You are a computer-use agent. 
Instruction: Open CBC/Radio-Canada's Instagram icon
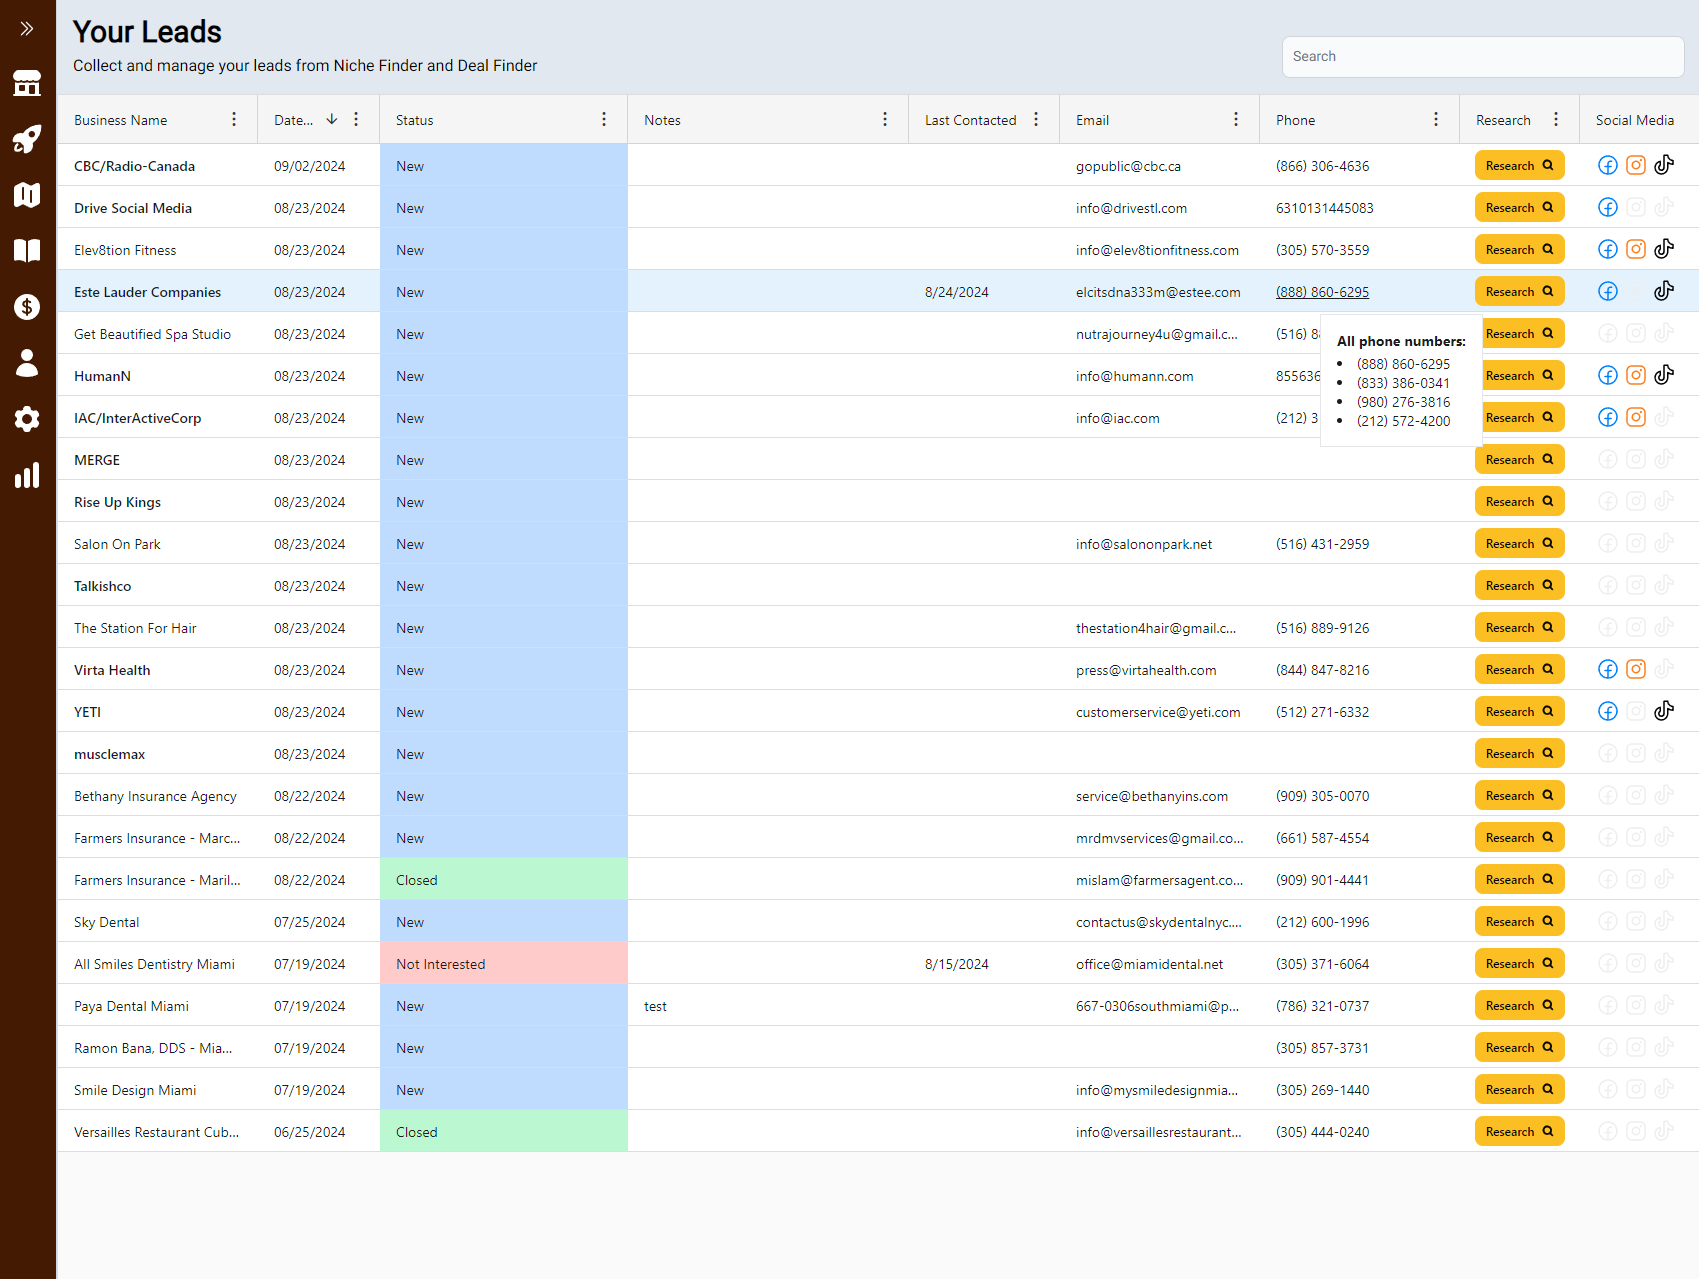click(x=1636, y=165)
